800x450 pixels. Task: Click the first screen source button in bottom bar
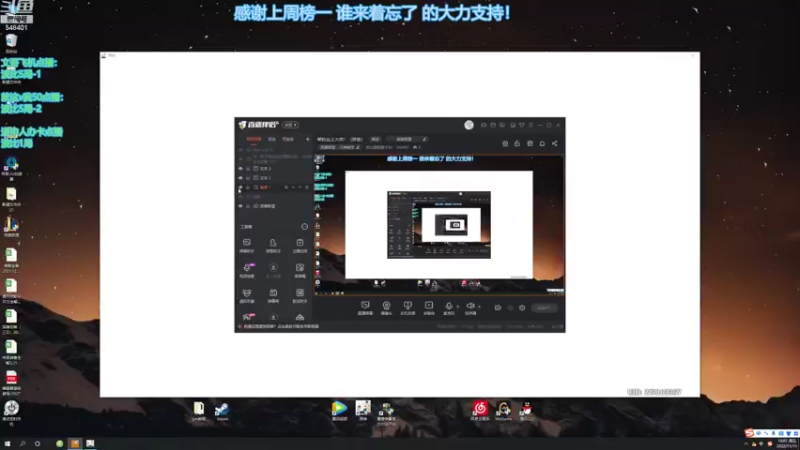[x=365, y=308]
